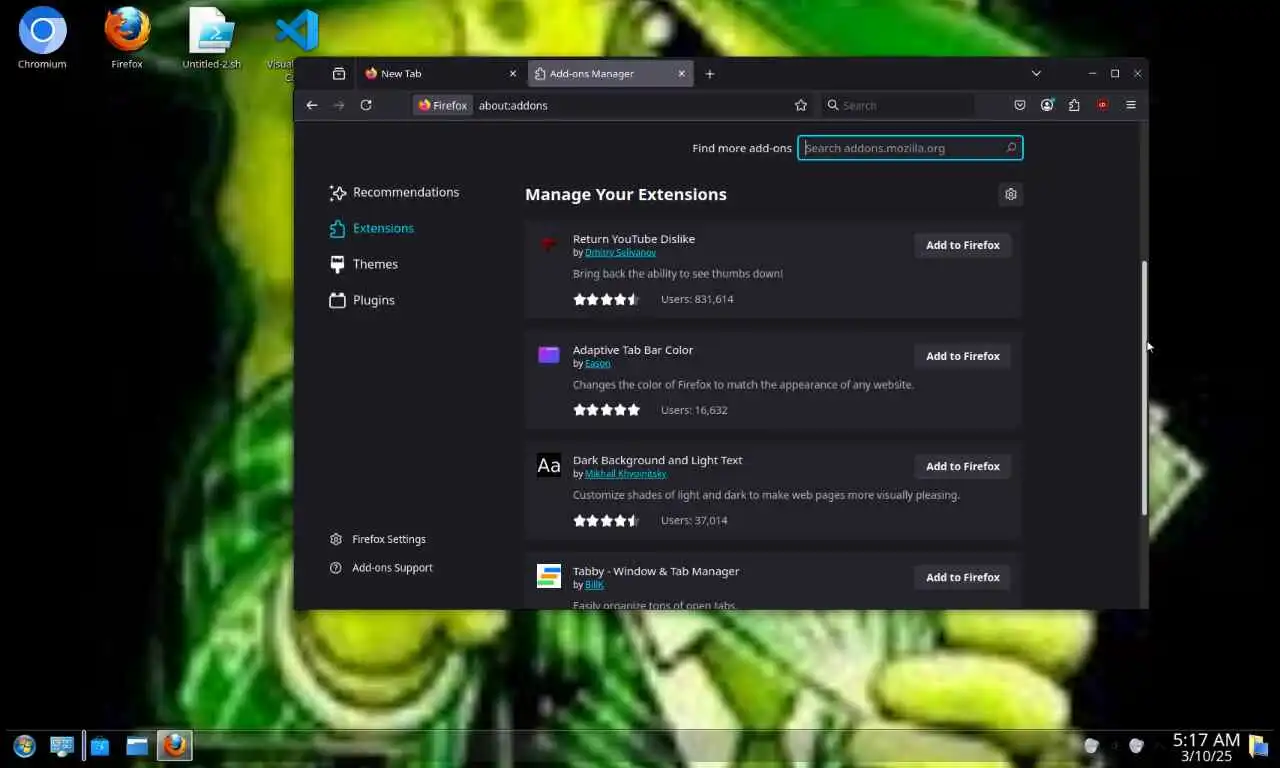
Task: Open Firefox desktop shortcut
Action: tap(127, 39)
